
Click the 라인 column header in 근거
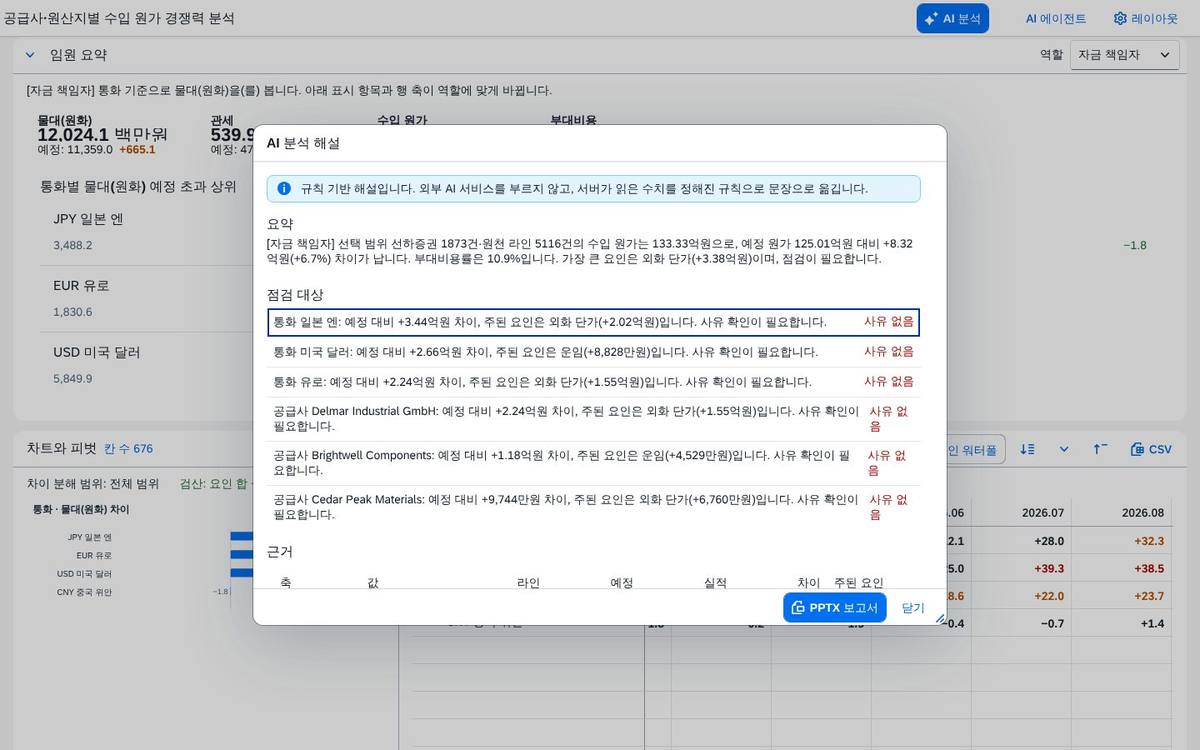[x=528, y=582]
